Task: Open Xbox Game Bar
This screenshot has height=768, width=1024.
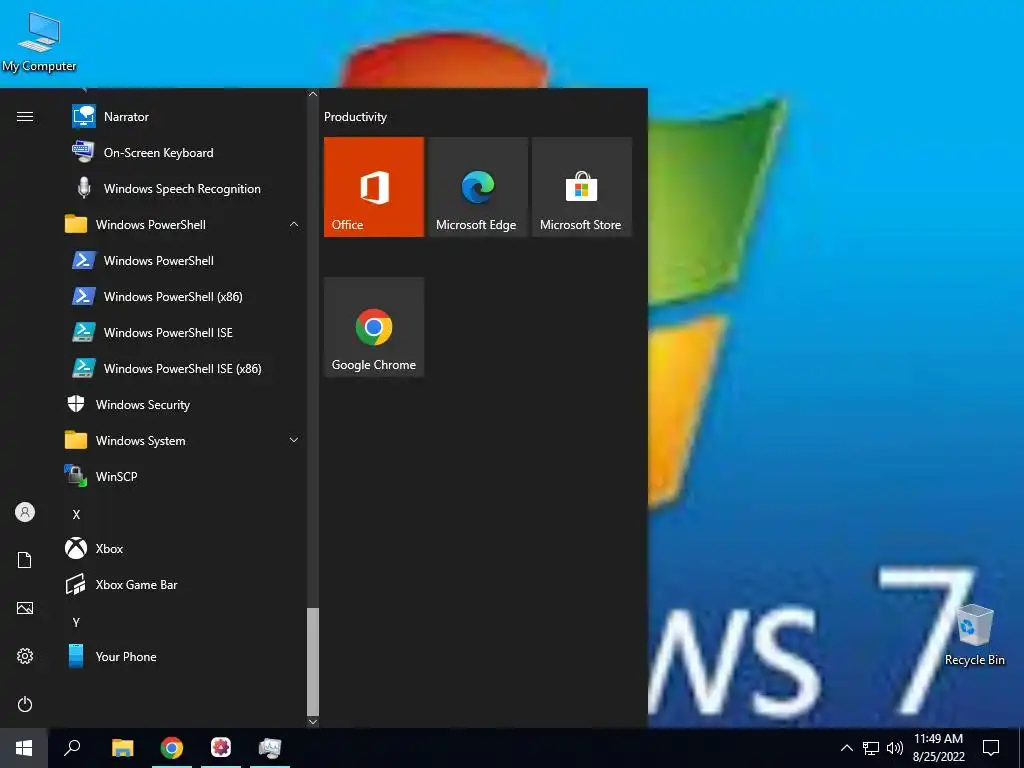Action: (183, 584)
